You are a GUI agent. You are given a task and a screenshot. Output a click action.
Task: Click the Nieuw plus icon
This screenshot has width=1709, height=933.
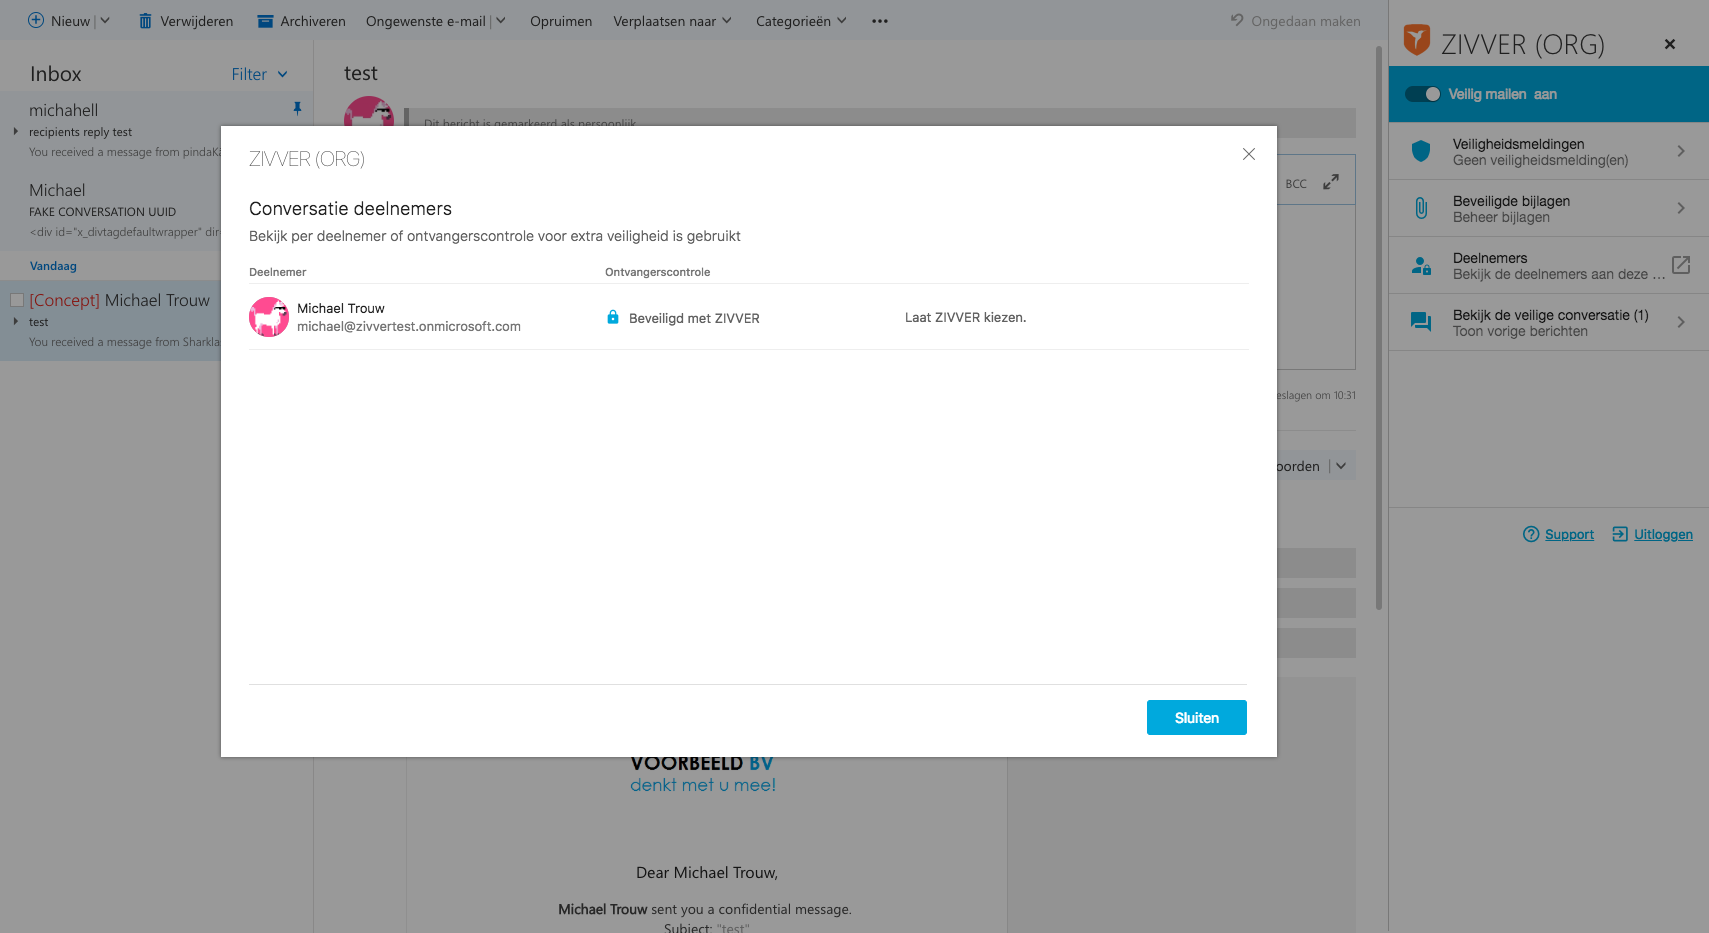pyautogui.click(x=36, y=20)
